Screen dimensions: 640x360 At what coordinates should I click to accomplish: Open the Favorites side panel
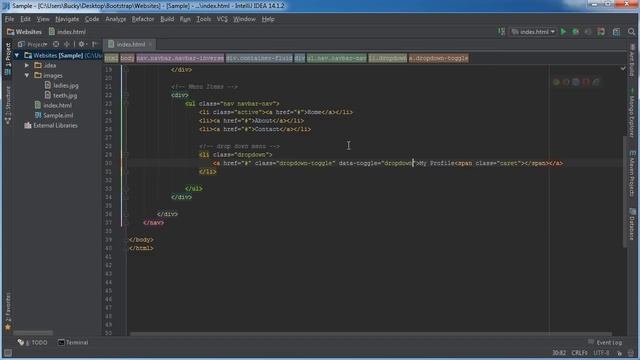8,311
